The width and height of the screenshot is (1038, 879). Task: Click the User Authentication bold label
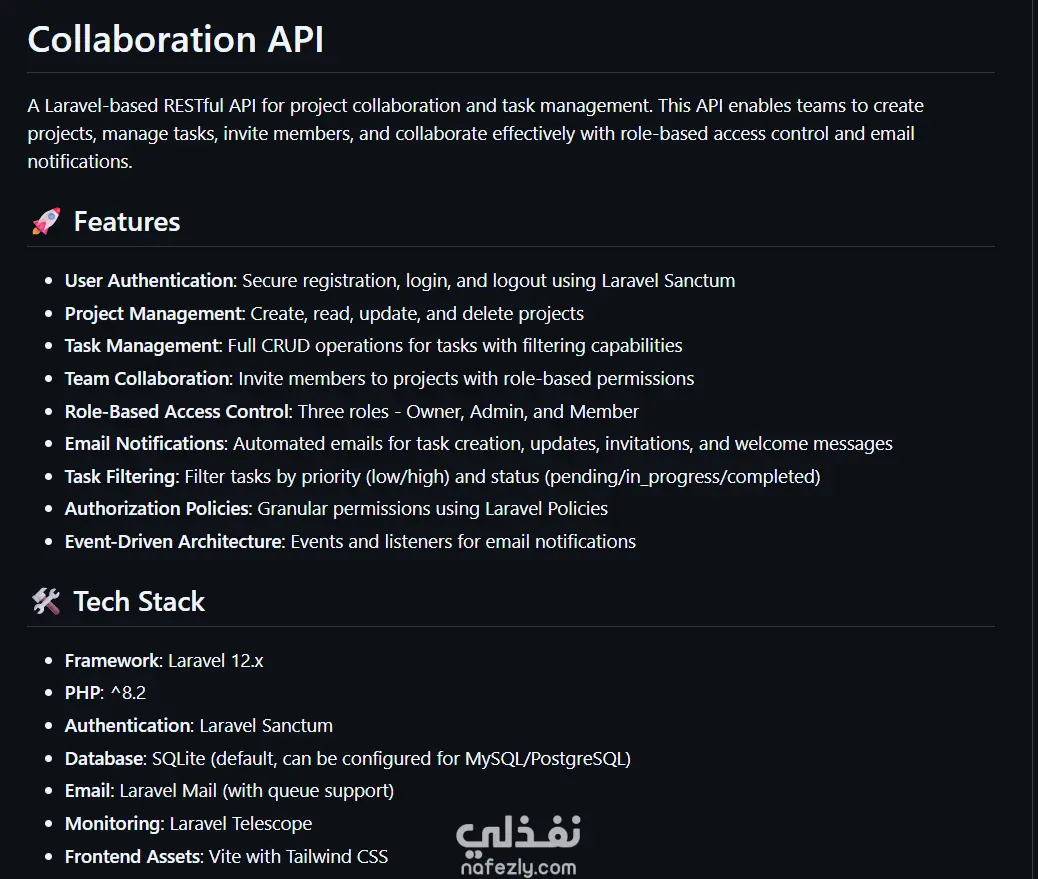point(149,281)
